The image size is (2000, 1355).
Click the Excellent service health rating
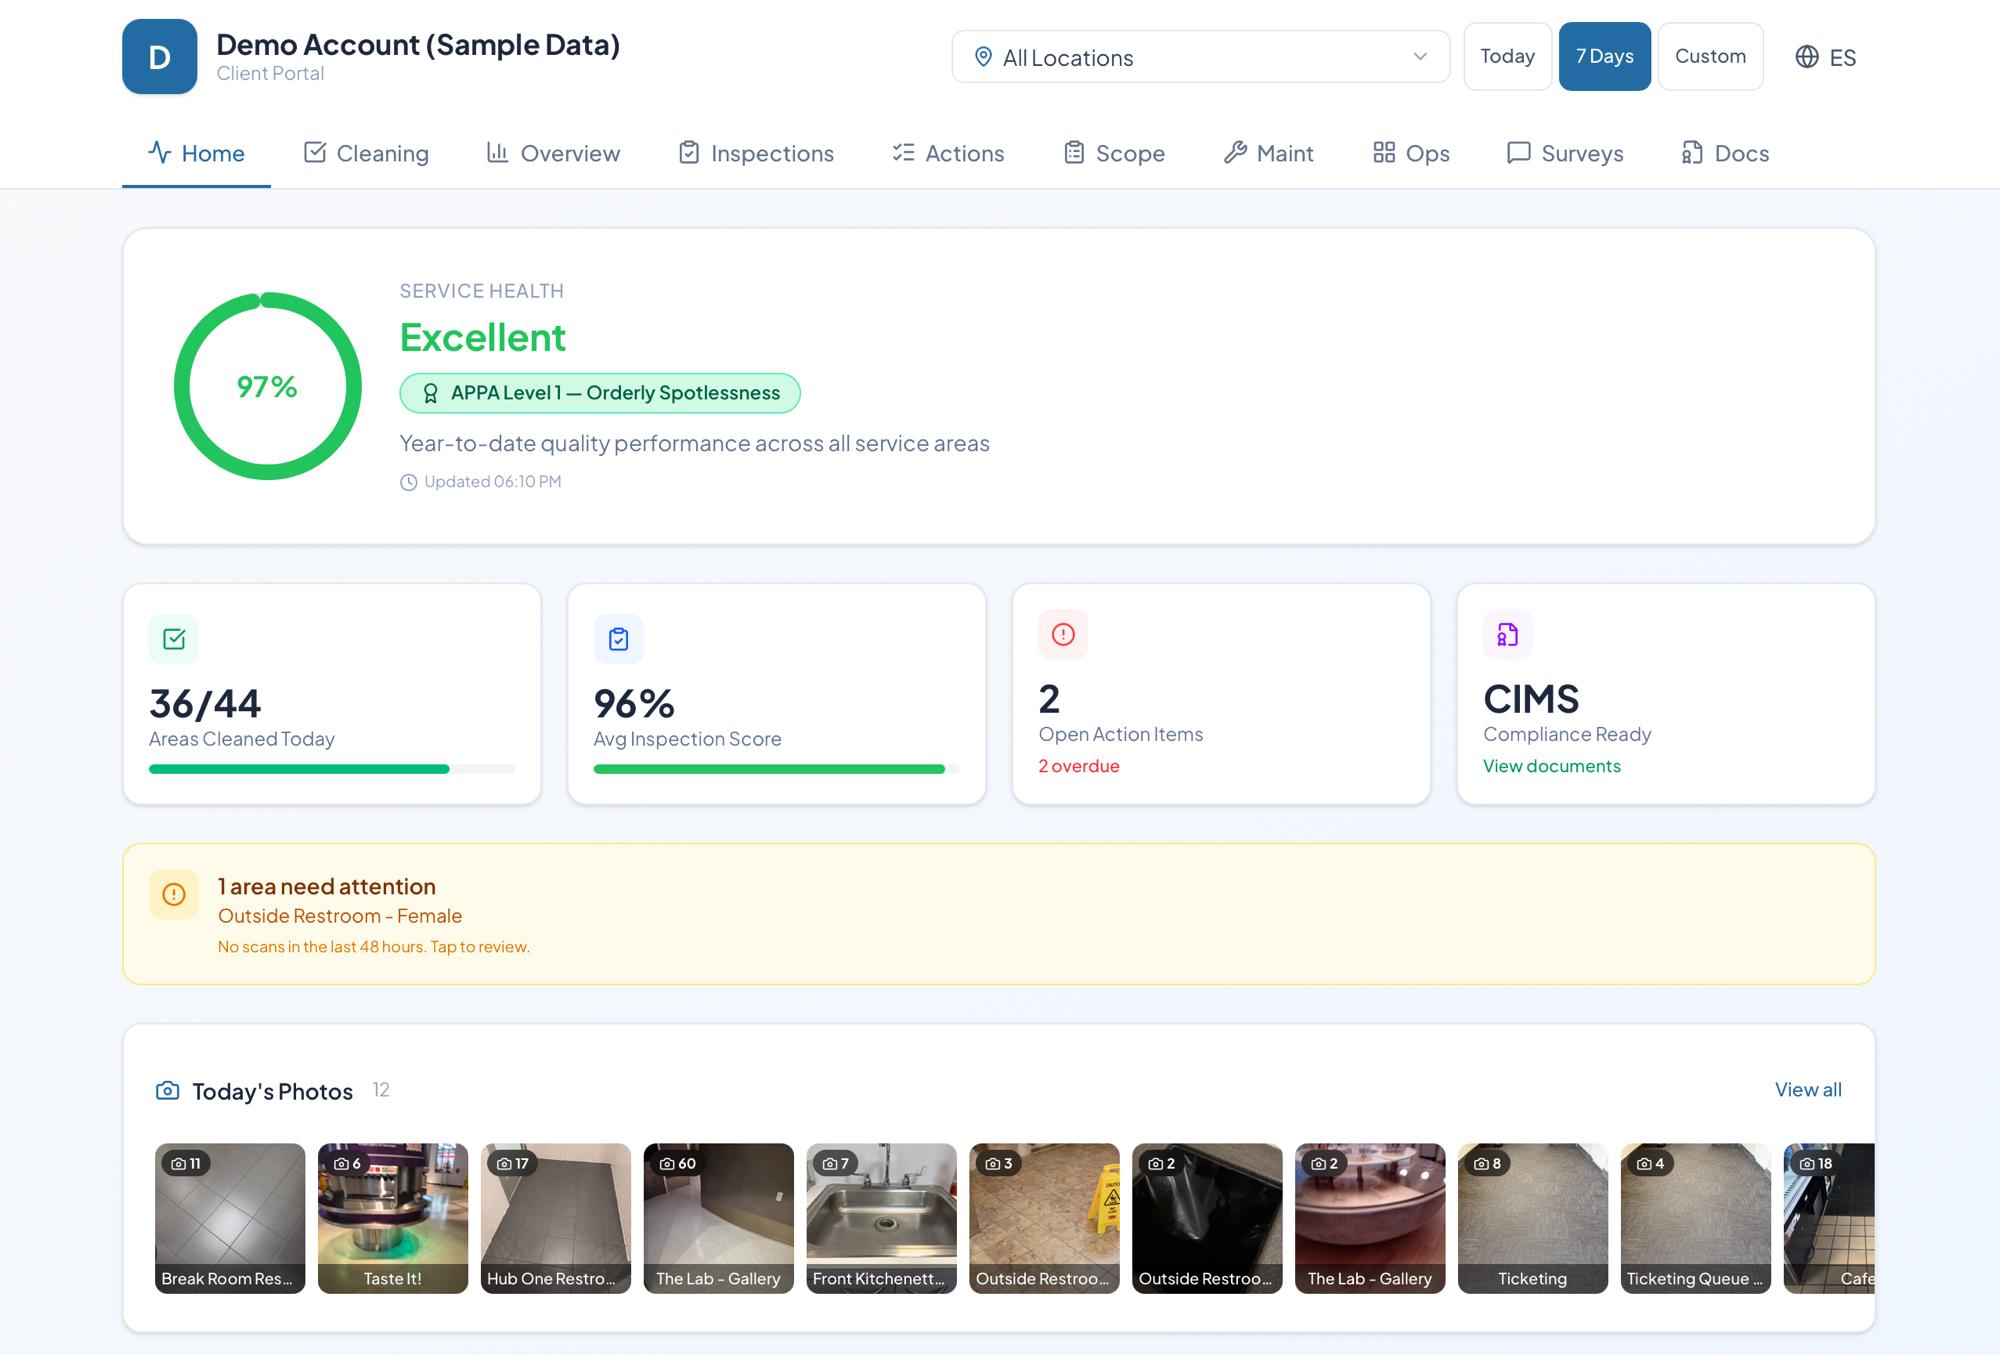point(483,338)
